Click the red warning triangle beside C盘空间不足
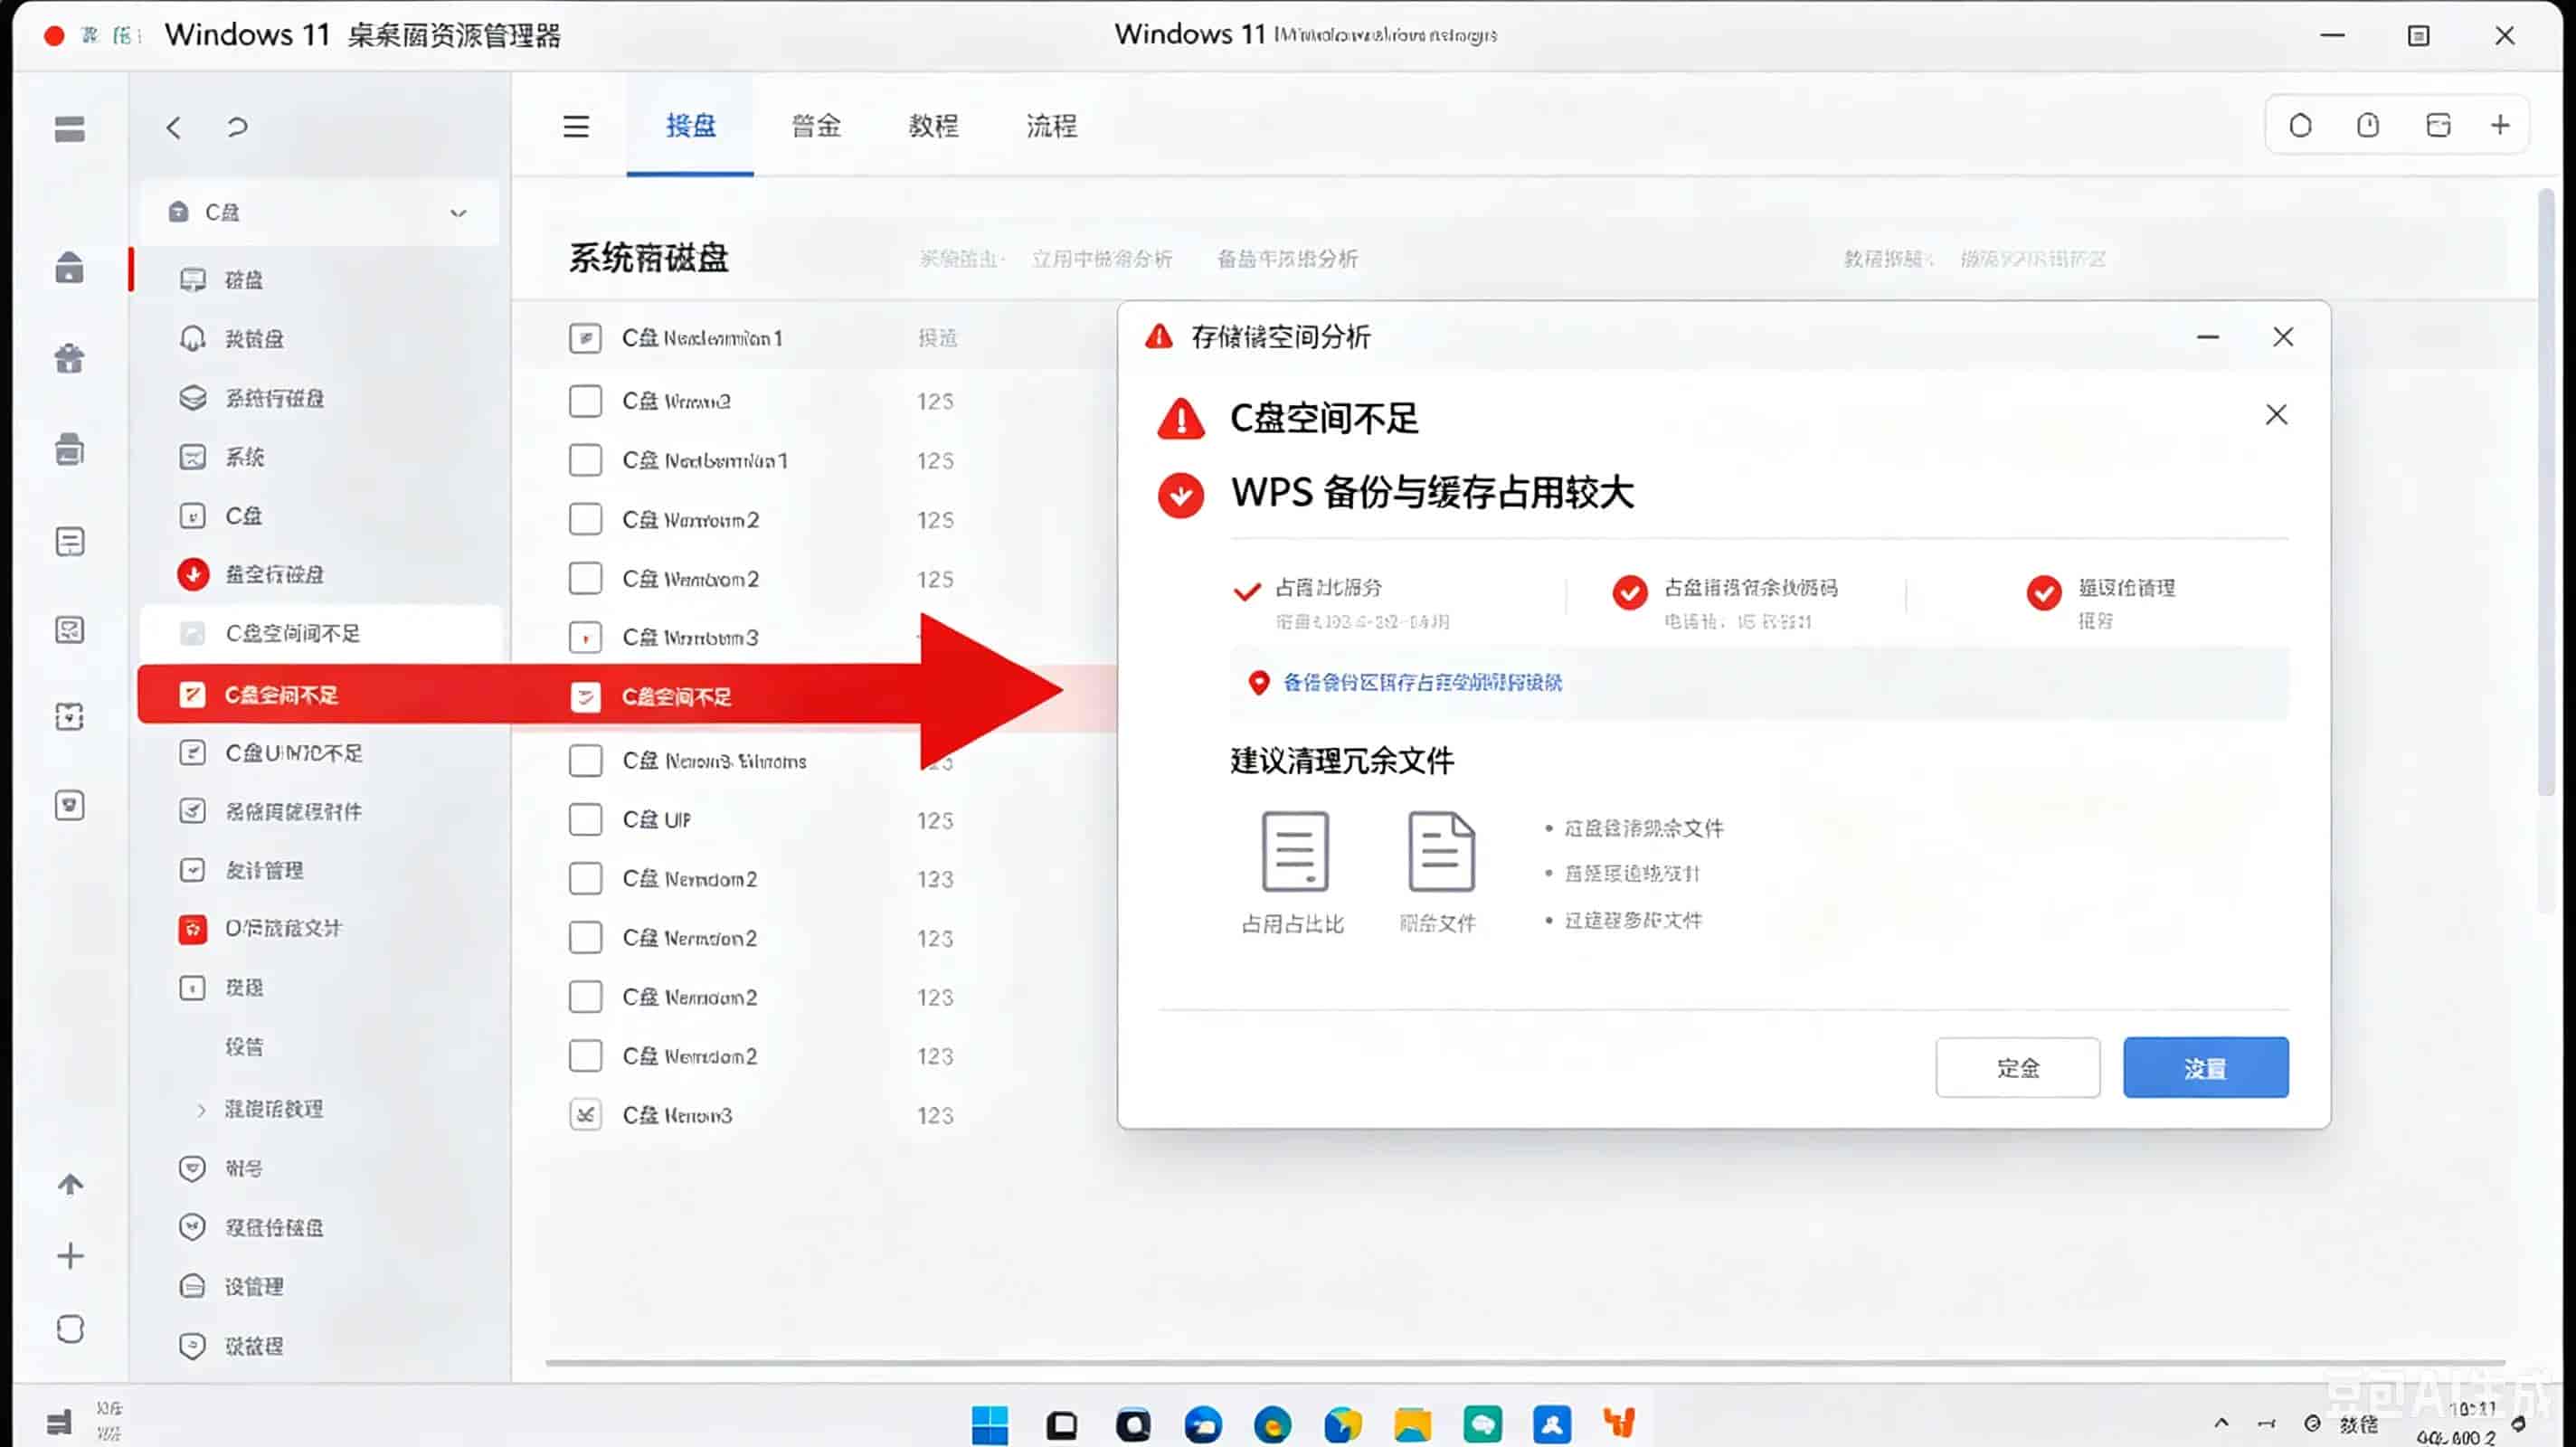The image size is (2576, 1447). (x=1181, y=419)
